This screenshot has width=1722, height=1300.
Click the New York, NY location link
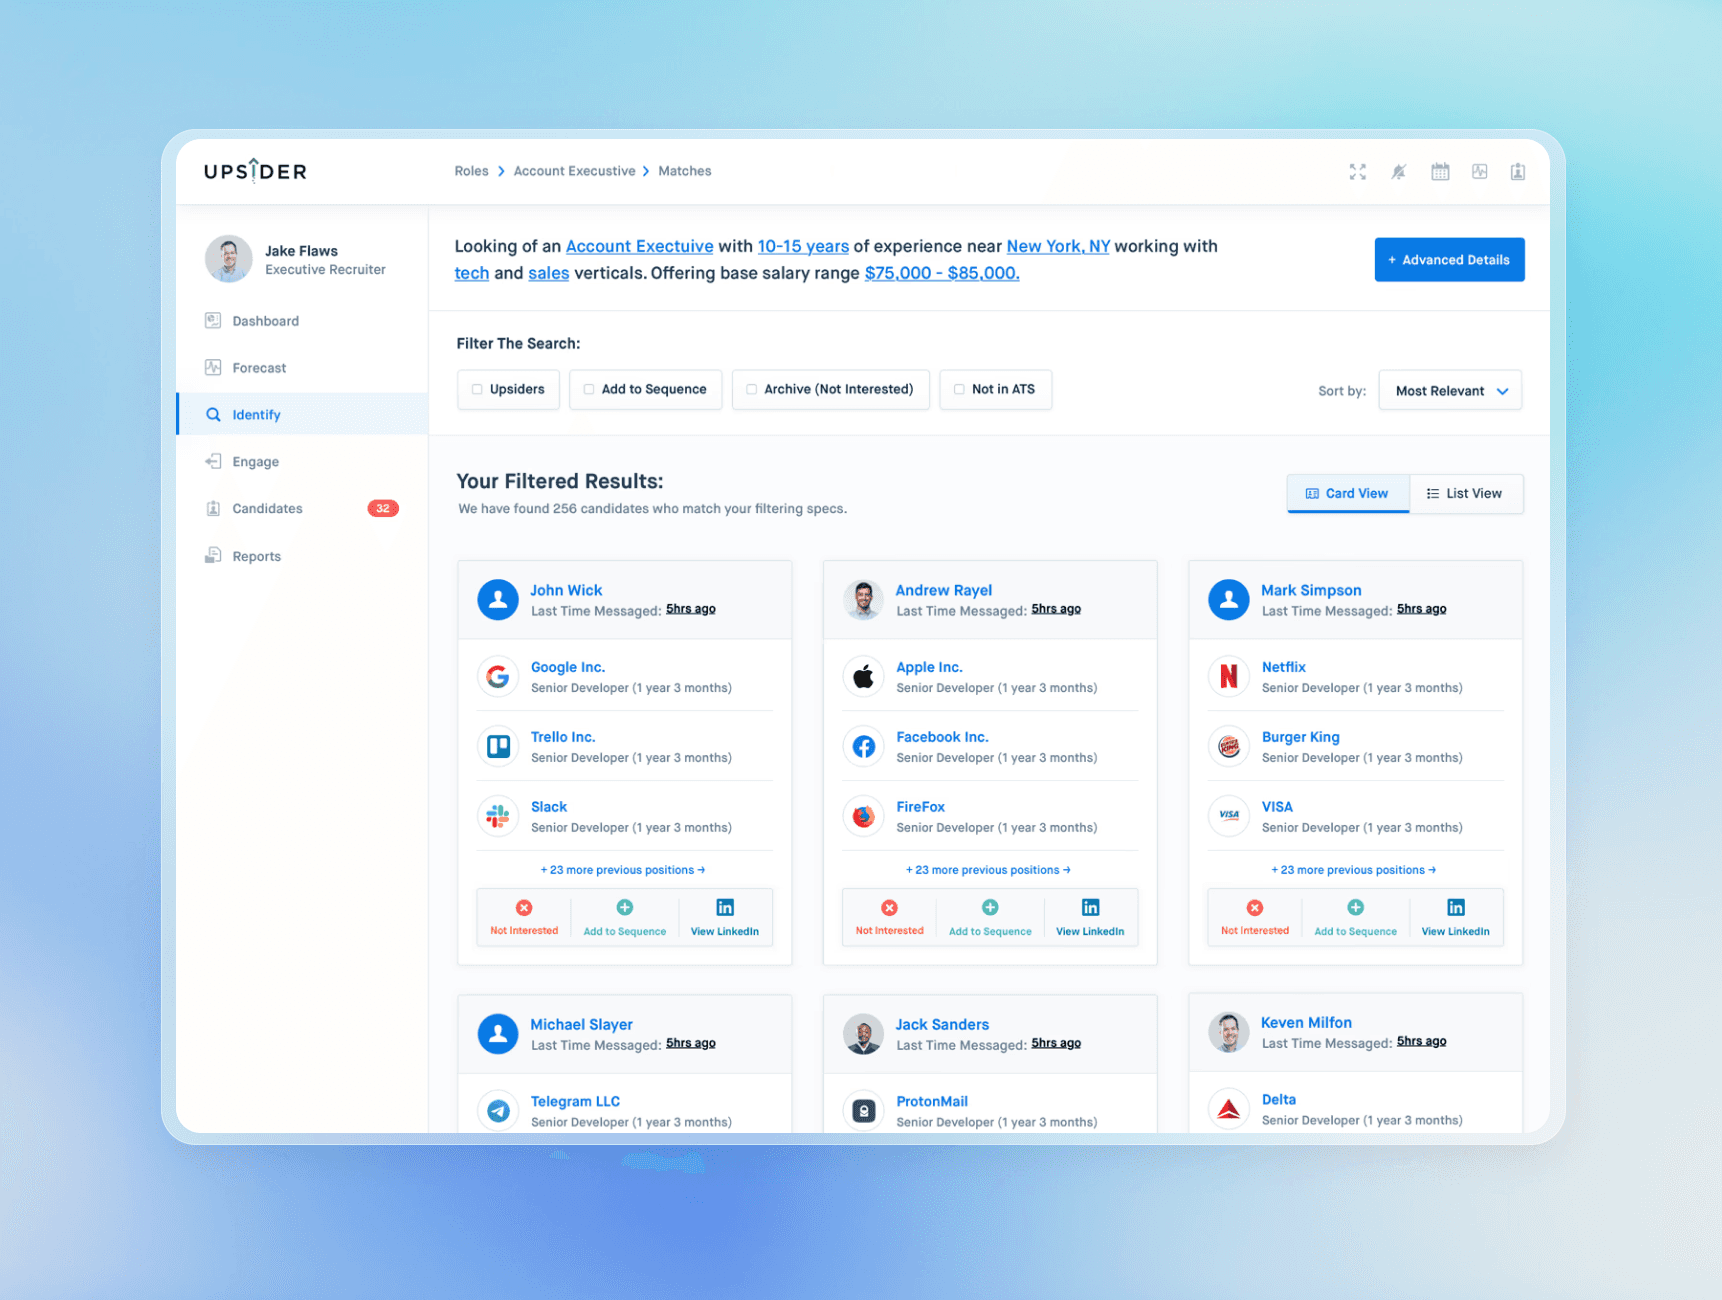click(1058, 246)
